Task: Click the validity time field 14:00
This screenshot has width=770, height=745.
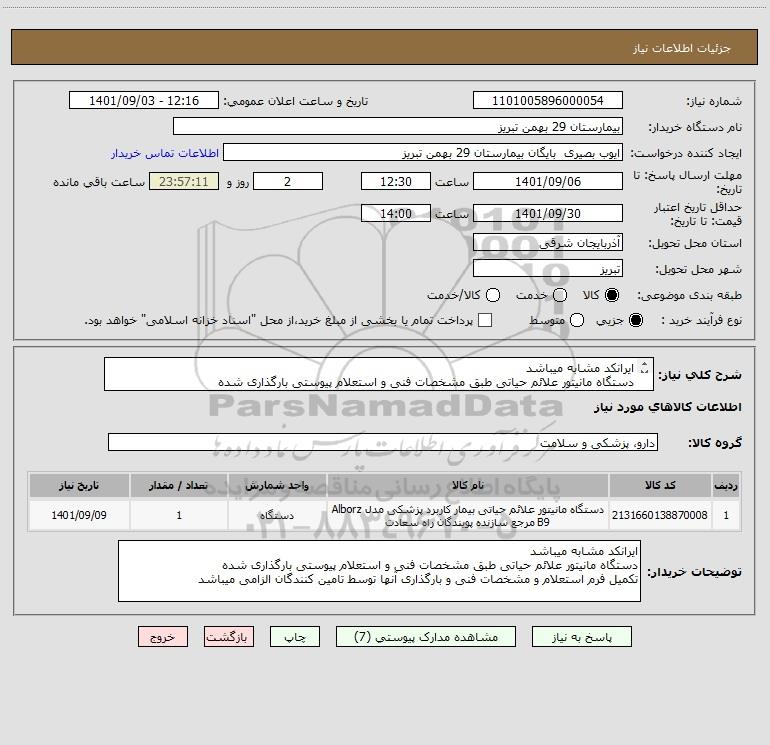Action: point(396,214)
